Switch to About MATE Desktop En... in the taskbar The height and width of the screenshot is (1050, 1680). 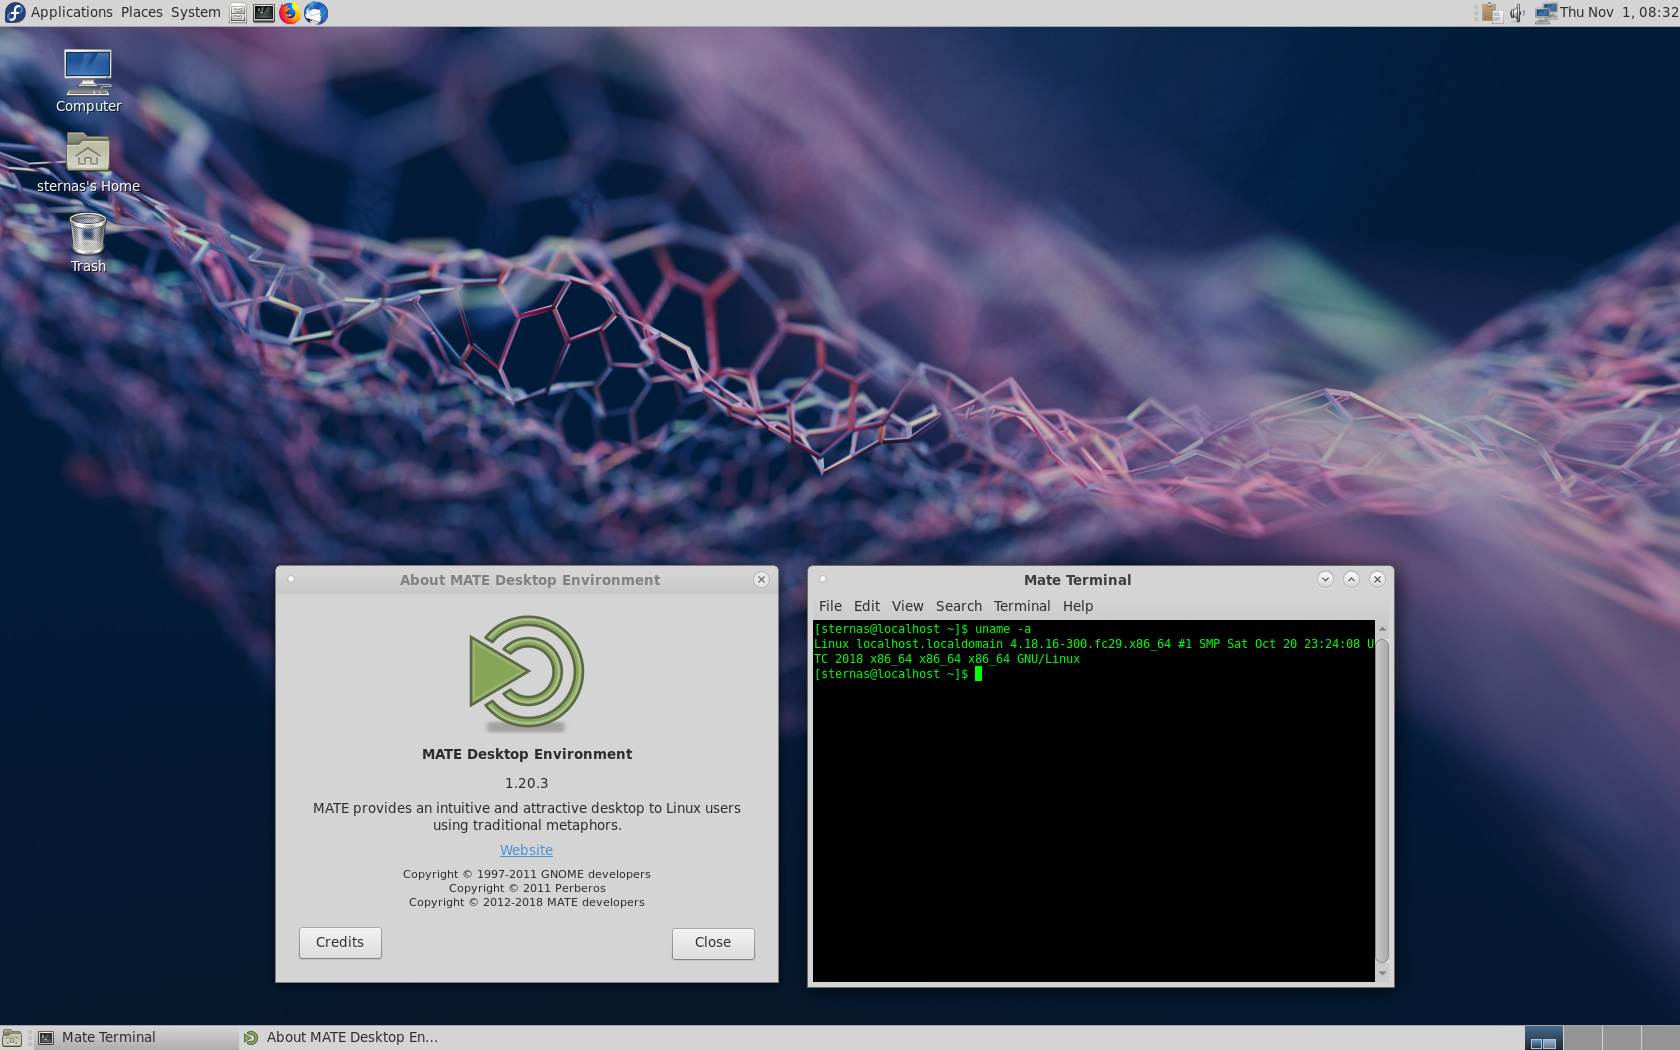tap(340, 1038)
